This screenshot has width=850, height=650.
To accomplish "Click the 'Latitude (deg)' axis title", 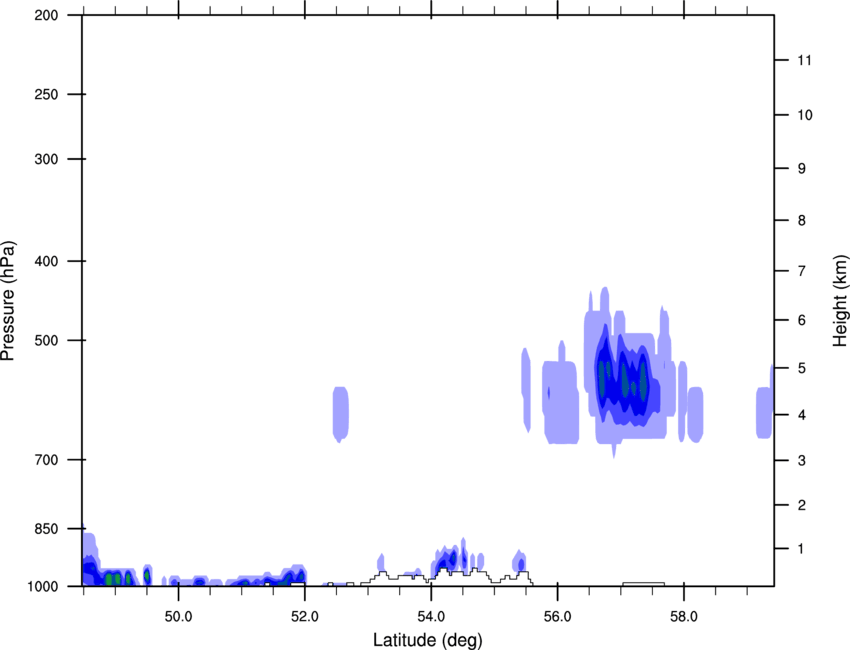I will point(427,640).
